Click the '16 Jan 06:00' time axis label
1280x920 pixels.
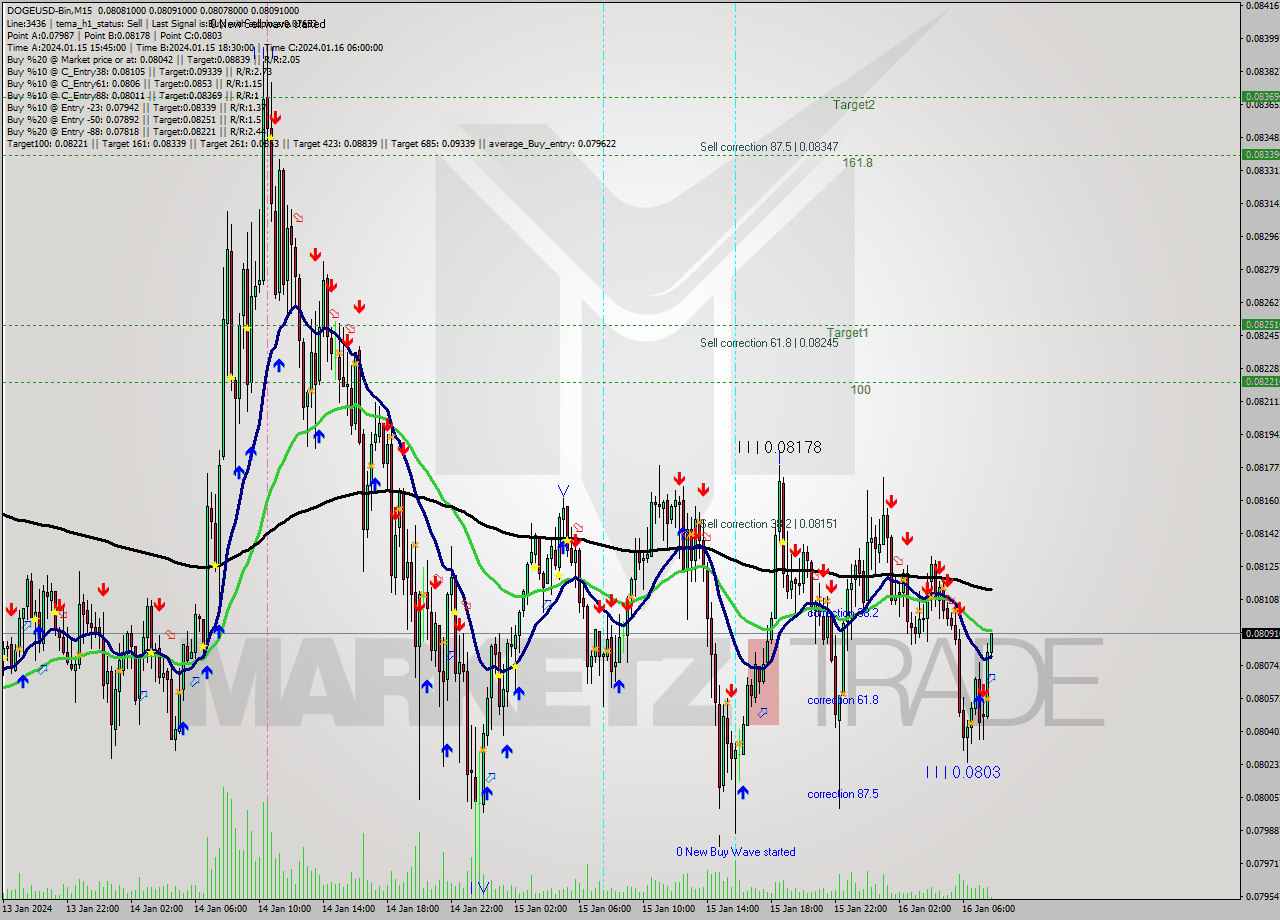[x=988, y=909]
